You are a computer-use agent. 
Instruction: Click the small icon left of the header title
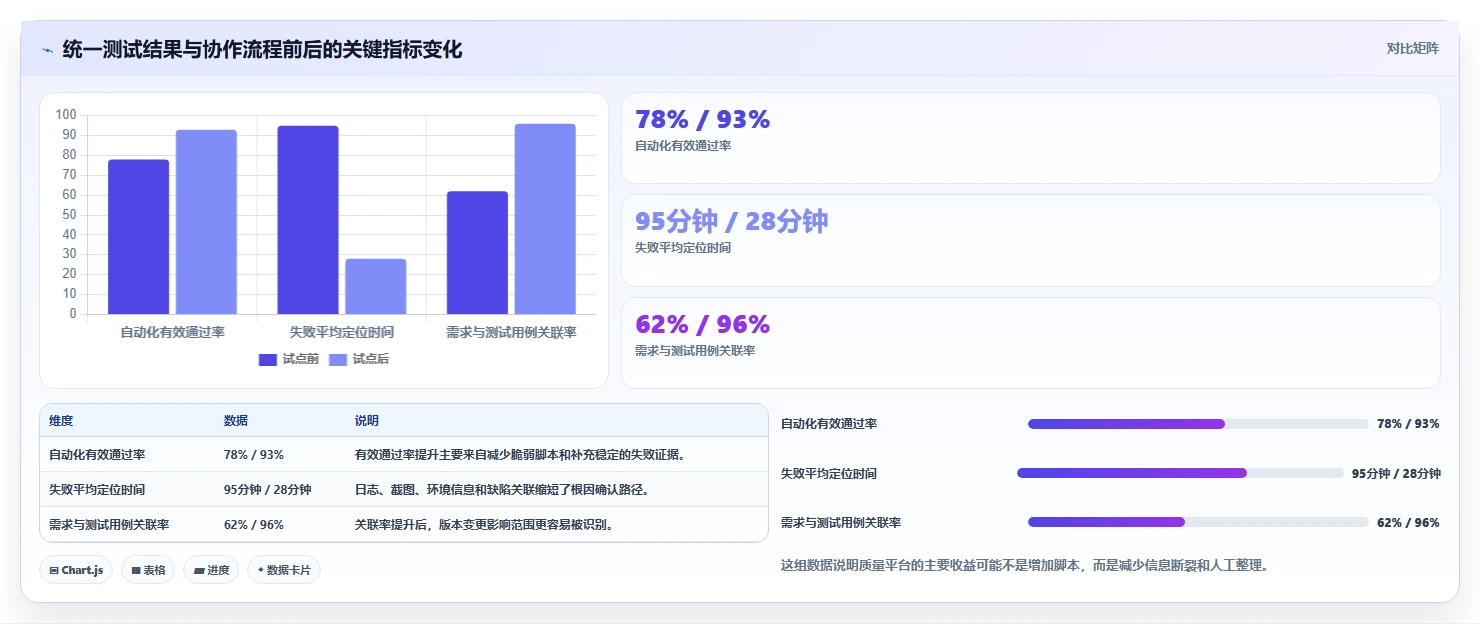point(47,50)
